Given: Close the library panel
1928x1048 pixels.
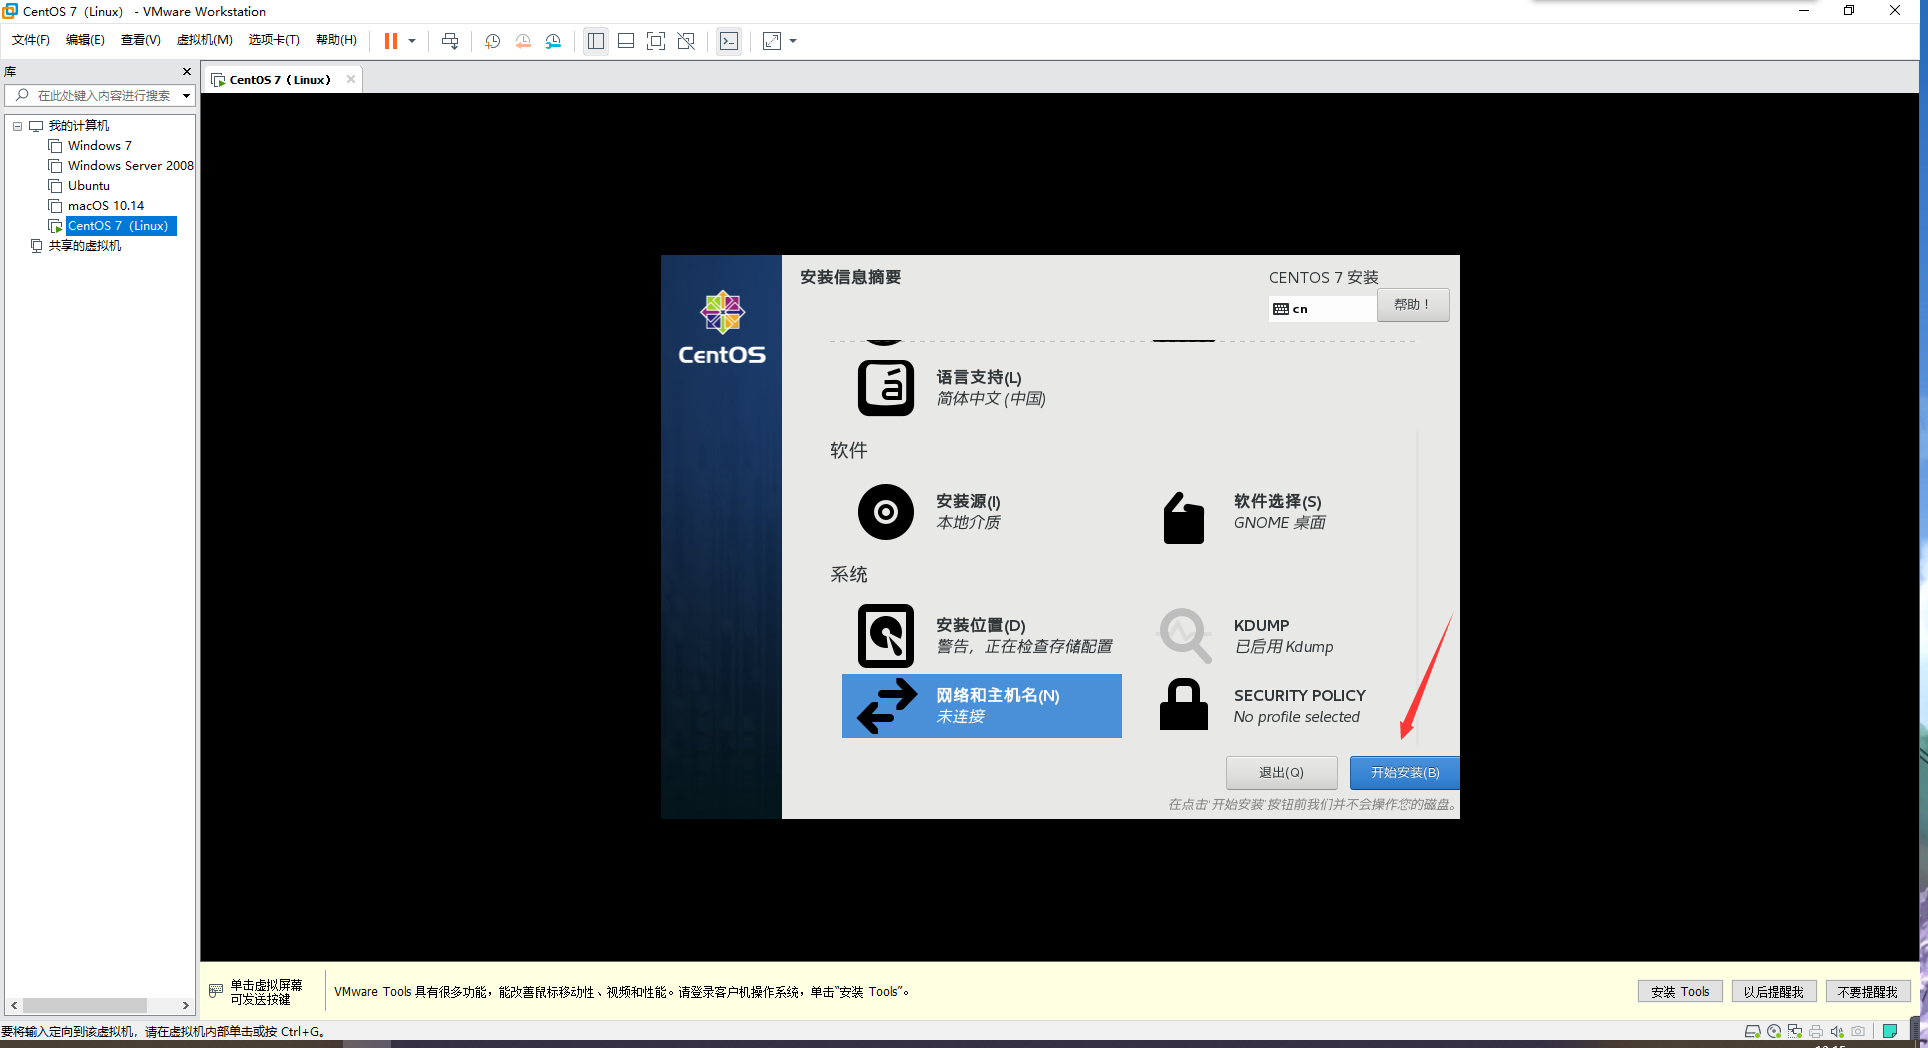Looking at the screenshot, I should tap(187, 72).
